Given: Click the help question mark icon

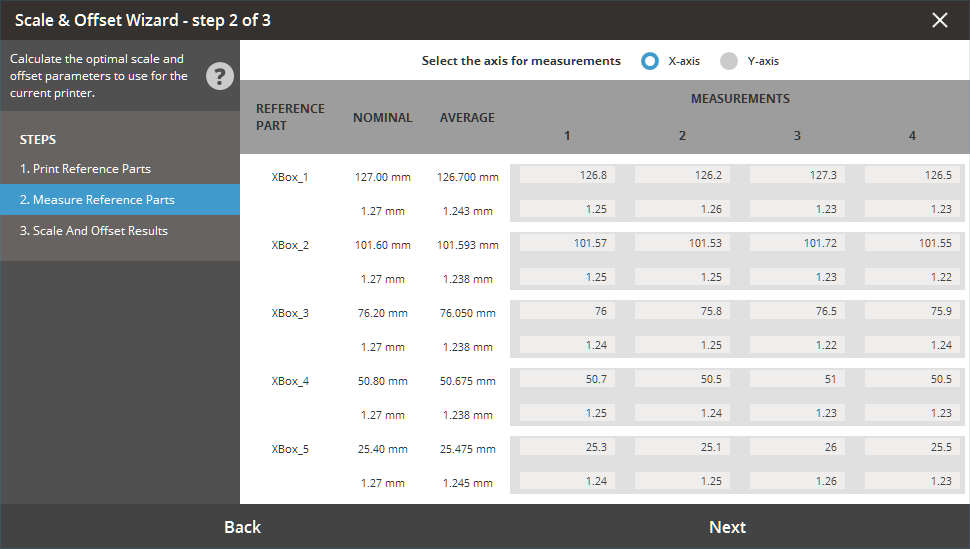Looking at the screenshot, I should (220, 76).
